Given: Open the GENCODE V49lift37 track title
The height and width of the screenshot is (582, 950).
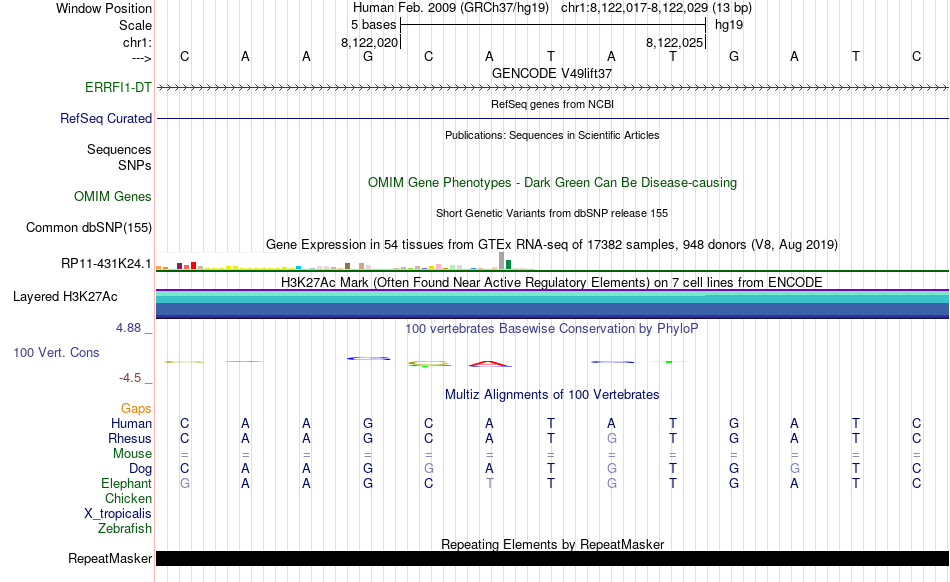Looking at the screenshot, I should 552,73.
